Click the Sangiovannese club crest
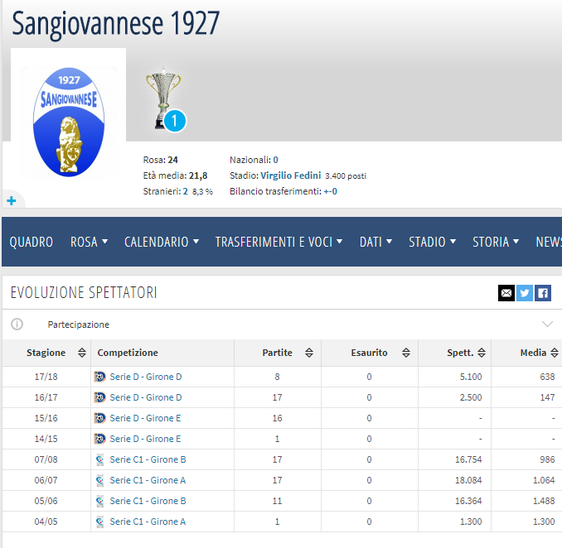 coord(68,121)
